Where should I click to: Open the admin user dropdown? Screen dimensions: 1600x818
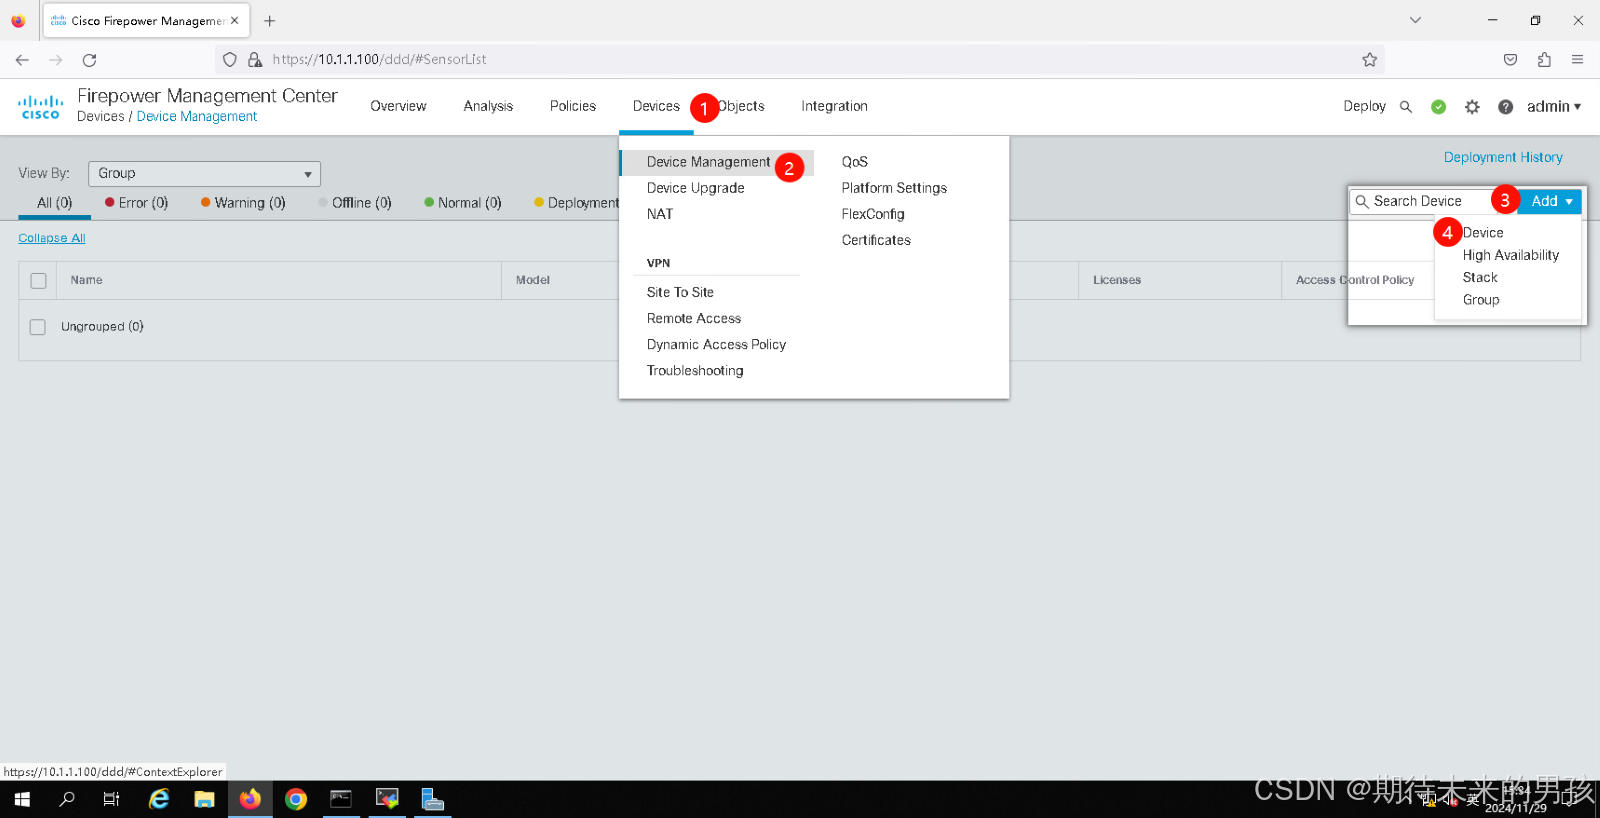click(1553, 107)
